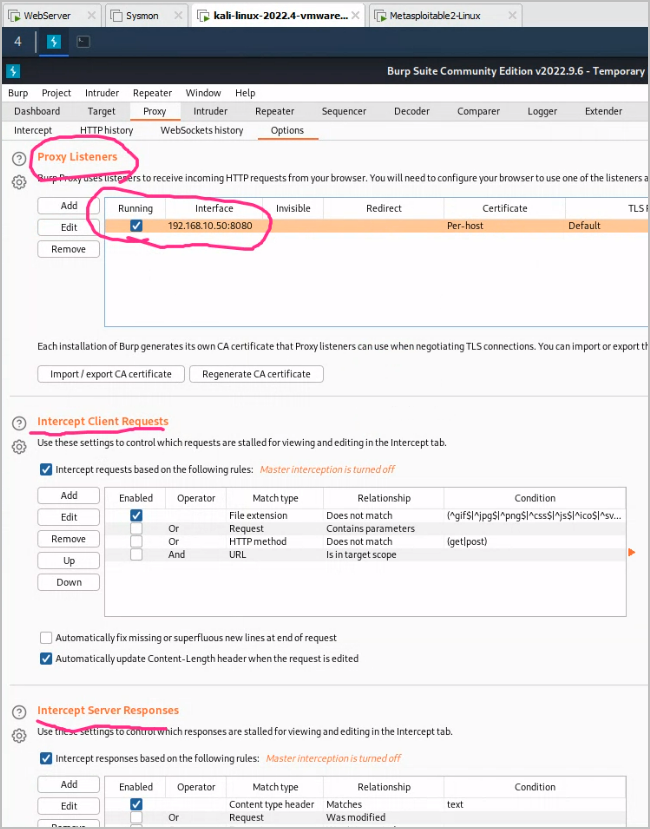The width and height of the screenshot is (650, 829).
Task: Move client request rule Down
Action: pos(69,582)
